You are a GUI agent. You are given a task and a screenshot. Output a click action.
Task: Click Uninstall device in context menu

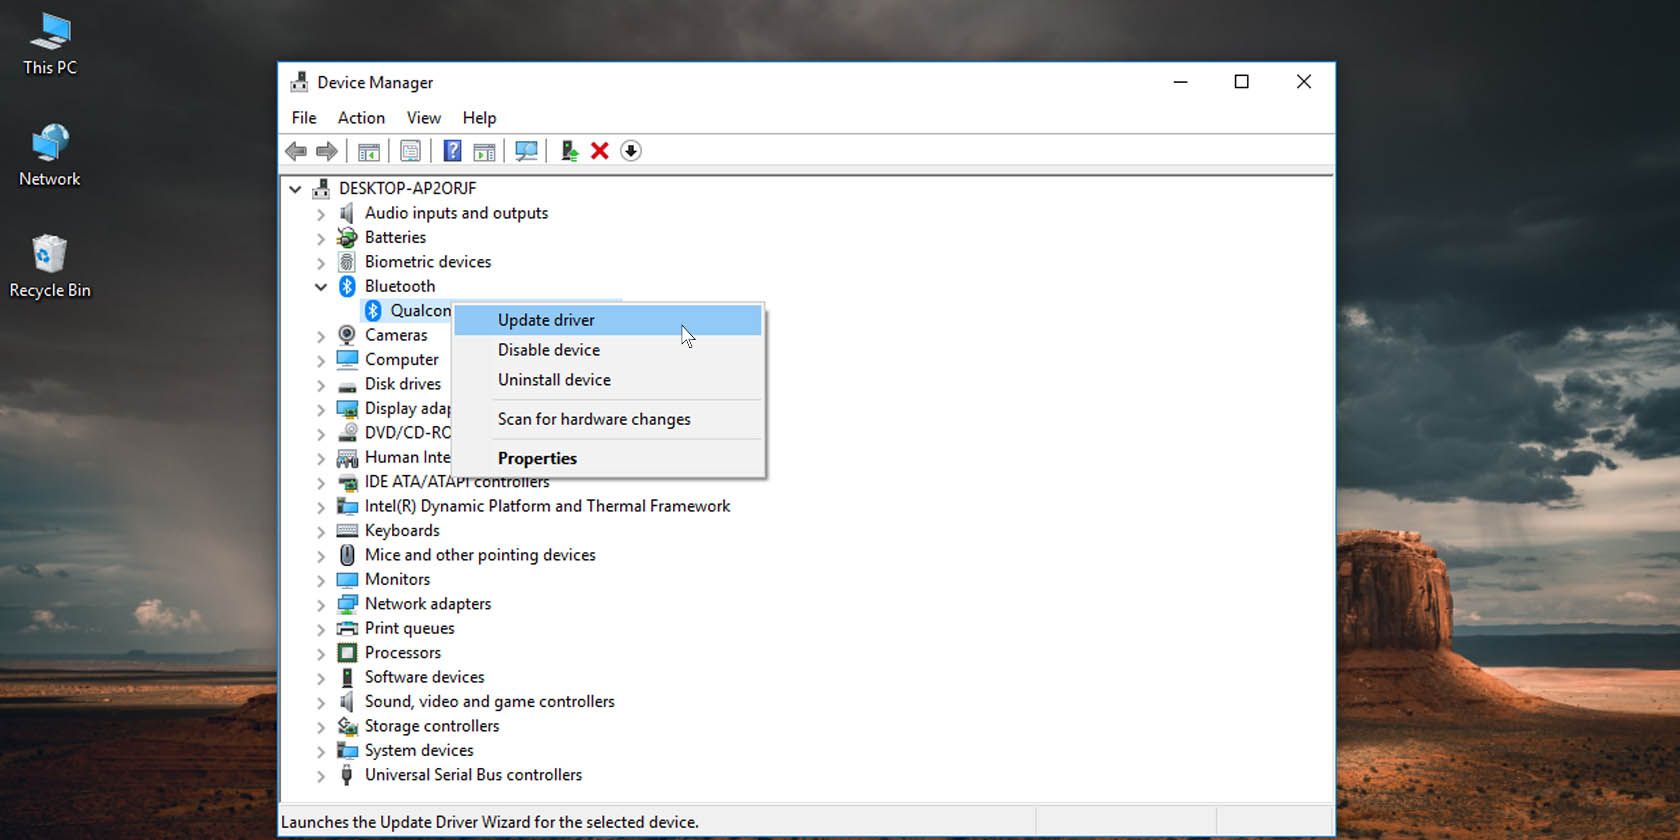point(554,380)
